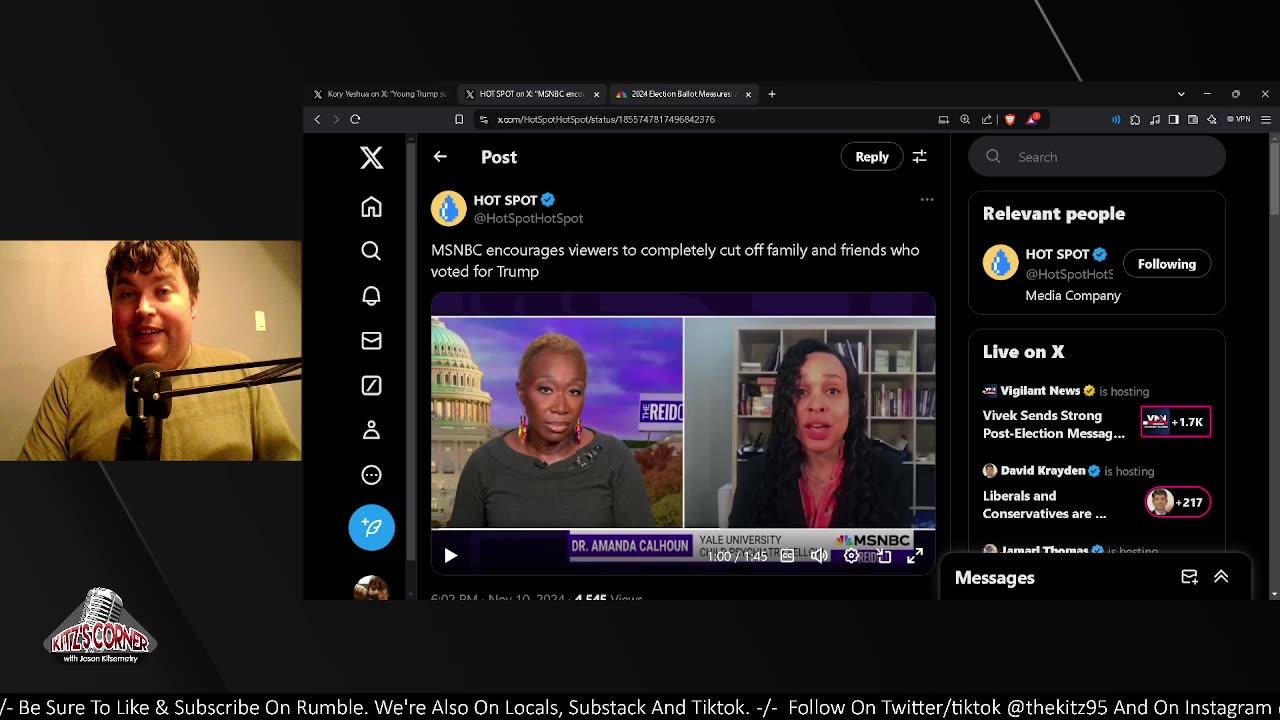Open the zoom magnifier in address bar
This screenshot has height=720, width=1280.
point(965,119)
